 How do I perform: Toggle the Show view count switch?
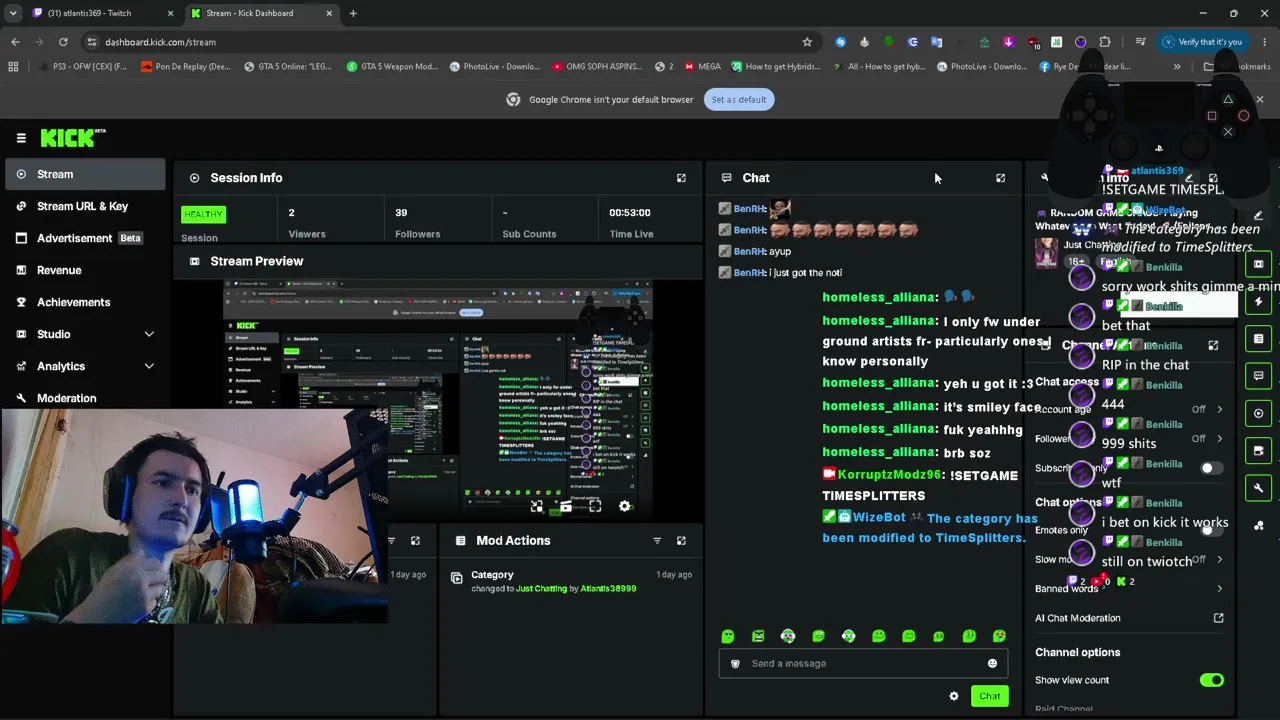point(1212,680)
